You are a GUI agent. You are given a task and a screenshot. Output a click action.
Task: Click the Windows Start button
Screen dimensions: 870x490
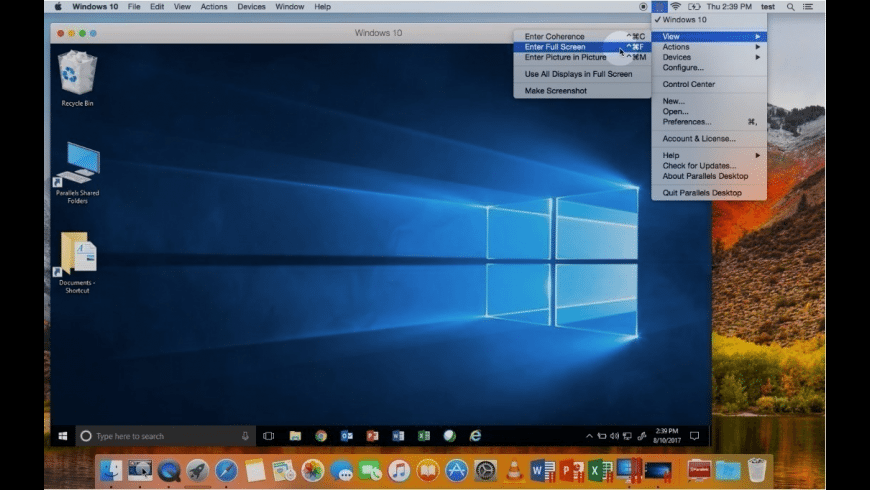point(62,436)
